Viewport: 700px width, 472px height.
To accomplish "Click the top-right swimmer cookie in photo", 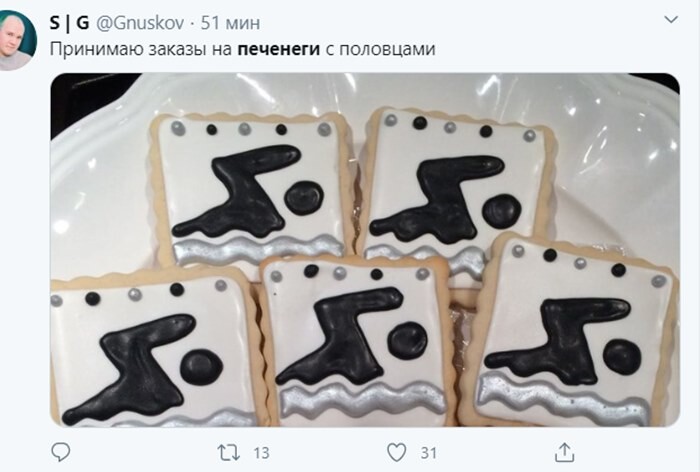I will (458, 188).
